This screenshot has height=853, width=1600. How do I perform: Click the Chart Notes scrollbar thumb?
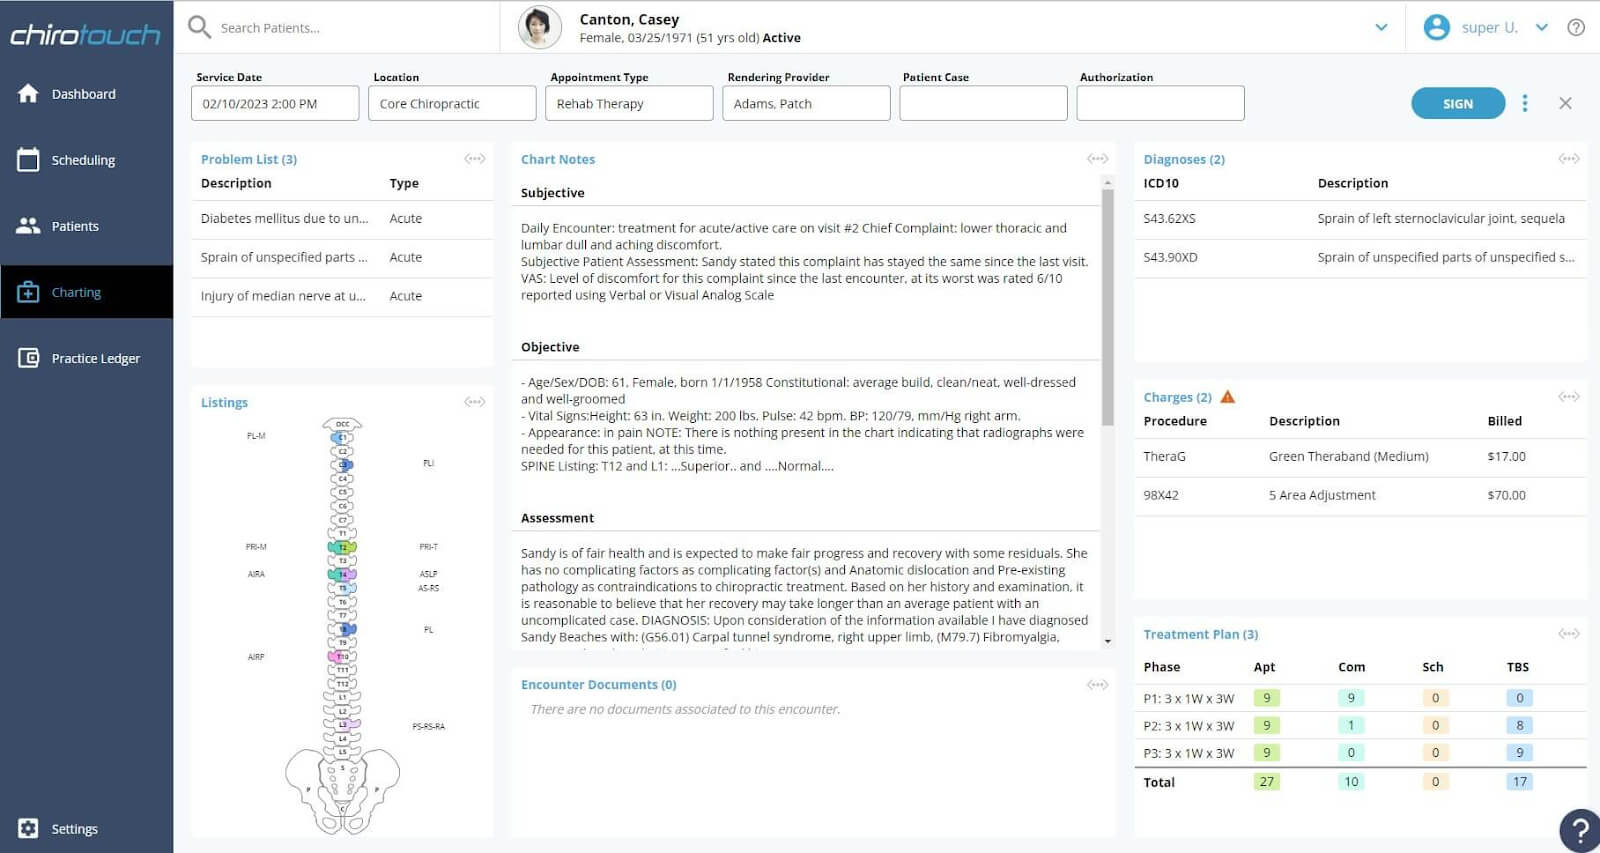[1107, 306]
